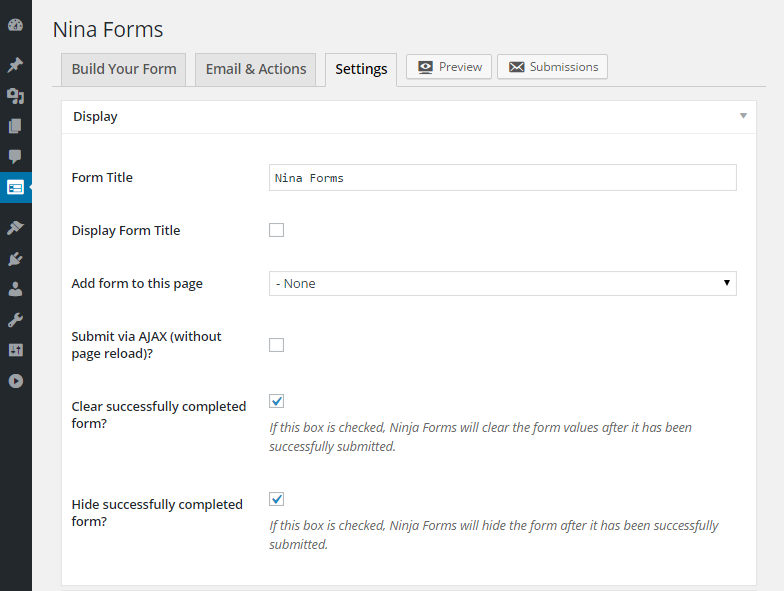Image resolution: width=784 pixels, height=591 pixels.
Task: Uncheck Clear successfully completed form checkbox
Action: point(276,401)
